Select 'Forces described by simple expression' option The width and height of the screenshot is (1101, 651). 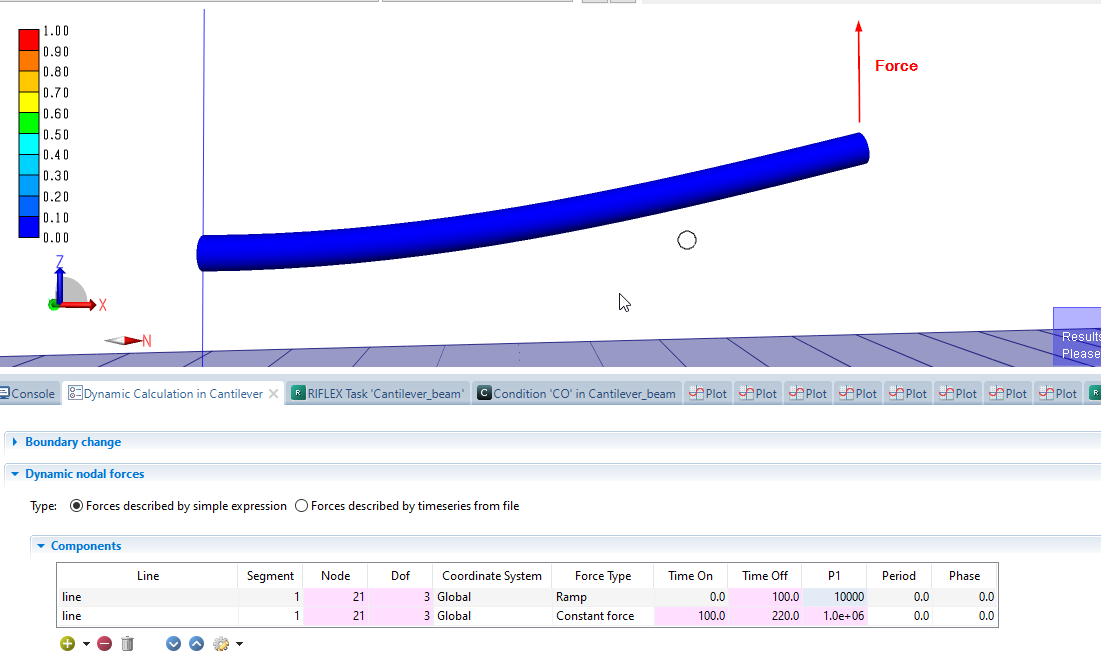coord(77,506)
